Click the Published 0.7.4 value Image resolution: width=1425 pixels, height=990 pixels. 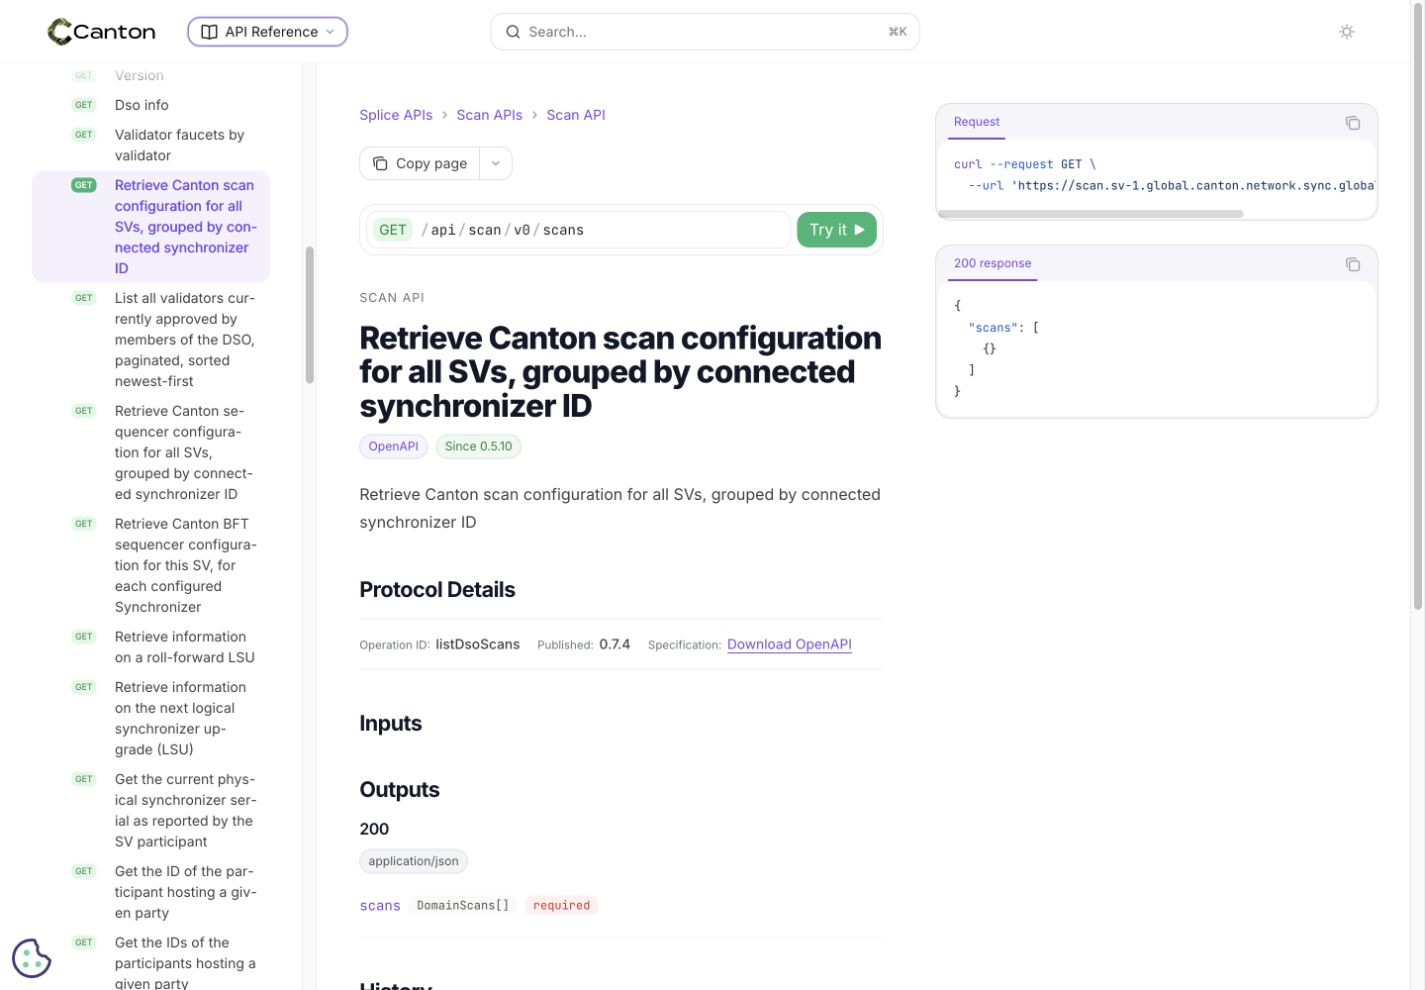point(614,645)
